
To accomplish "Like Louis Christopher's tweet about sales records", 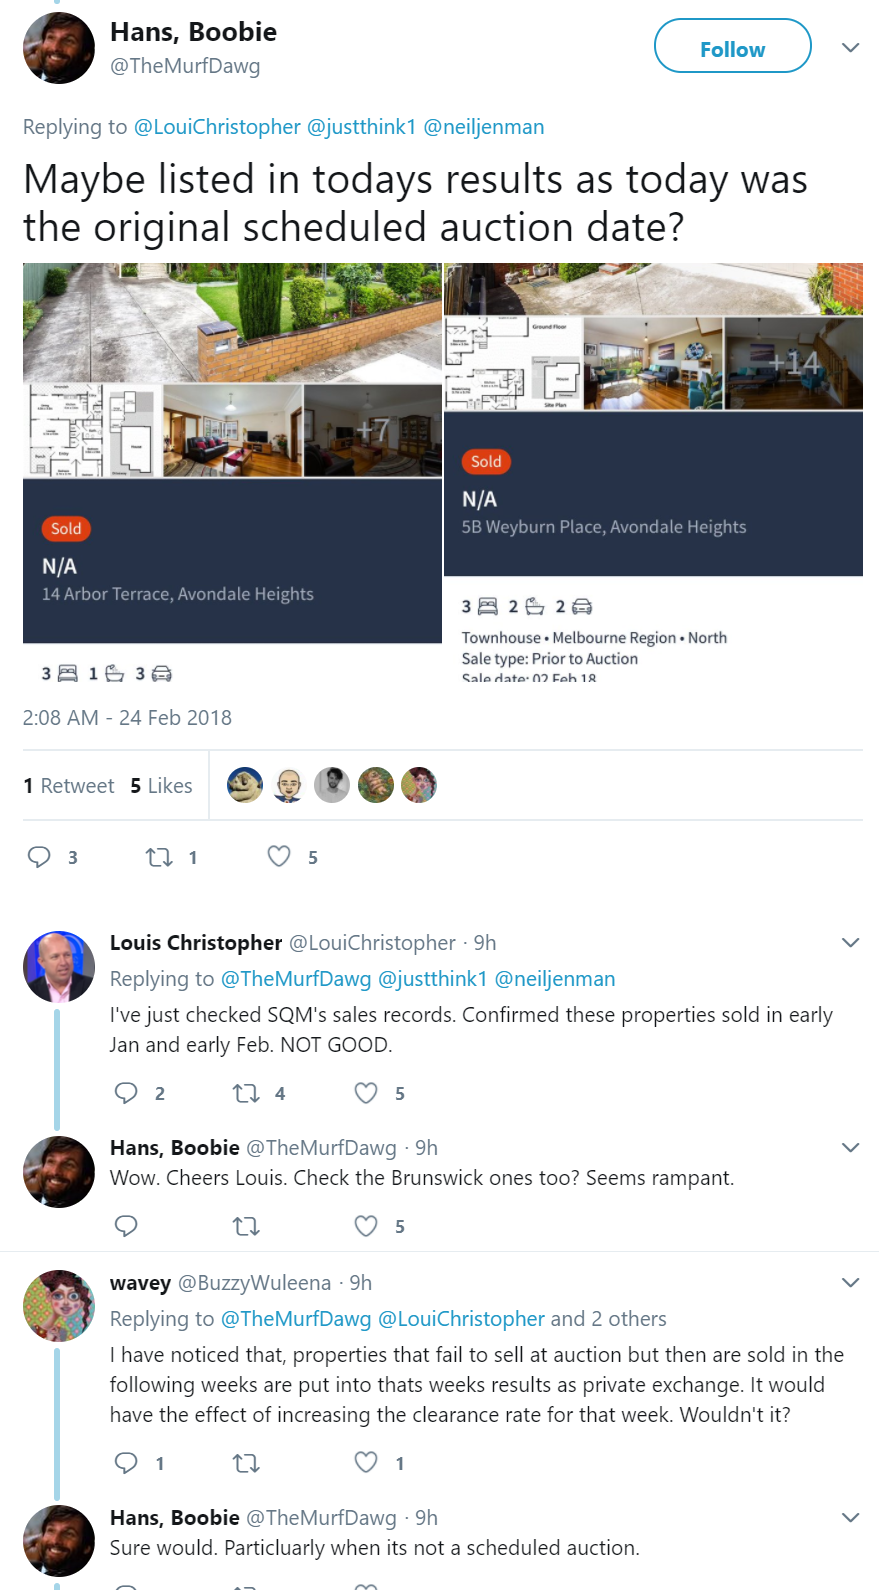I will [366, 1093].
